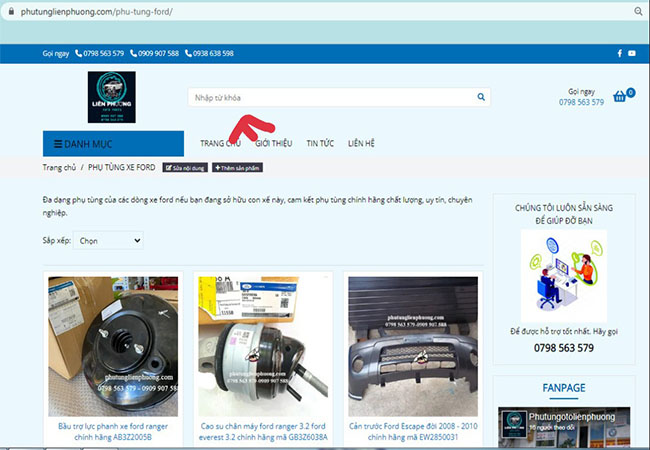This screenshot has width=650, height=450.
Task: Open TIN TỨC menu item
Action: tap(320, 143)
